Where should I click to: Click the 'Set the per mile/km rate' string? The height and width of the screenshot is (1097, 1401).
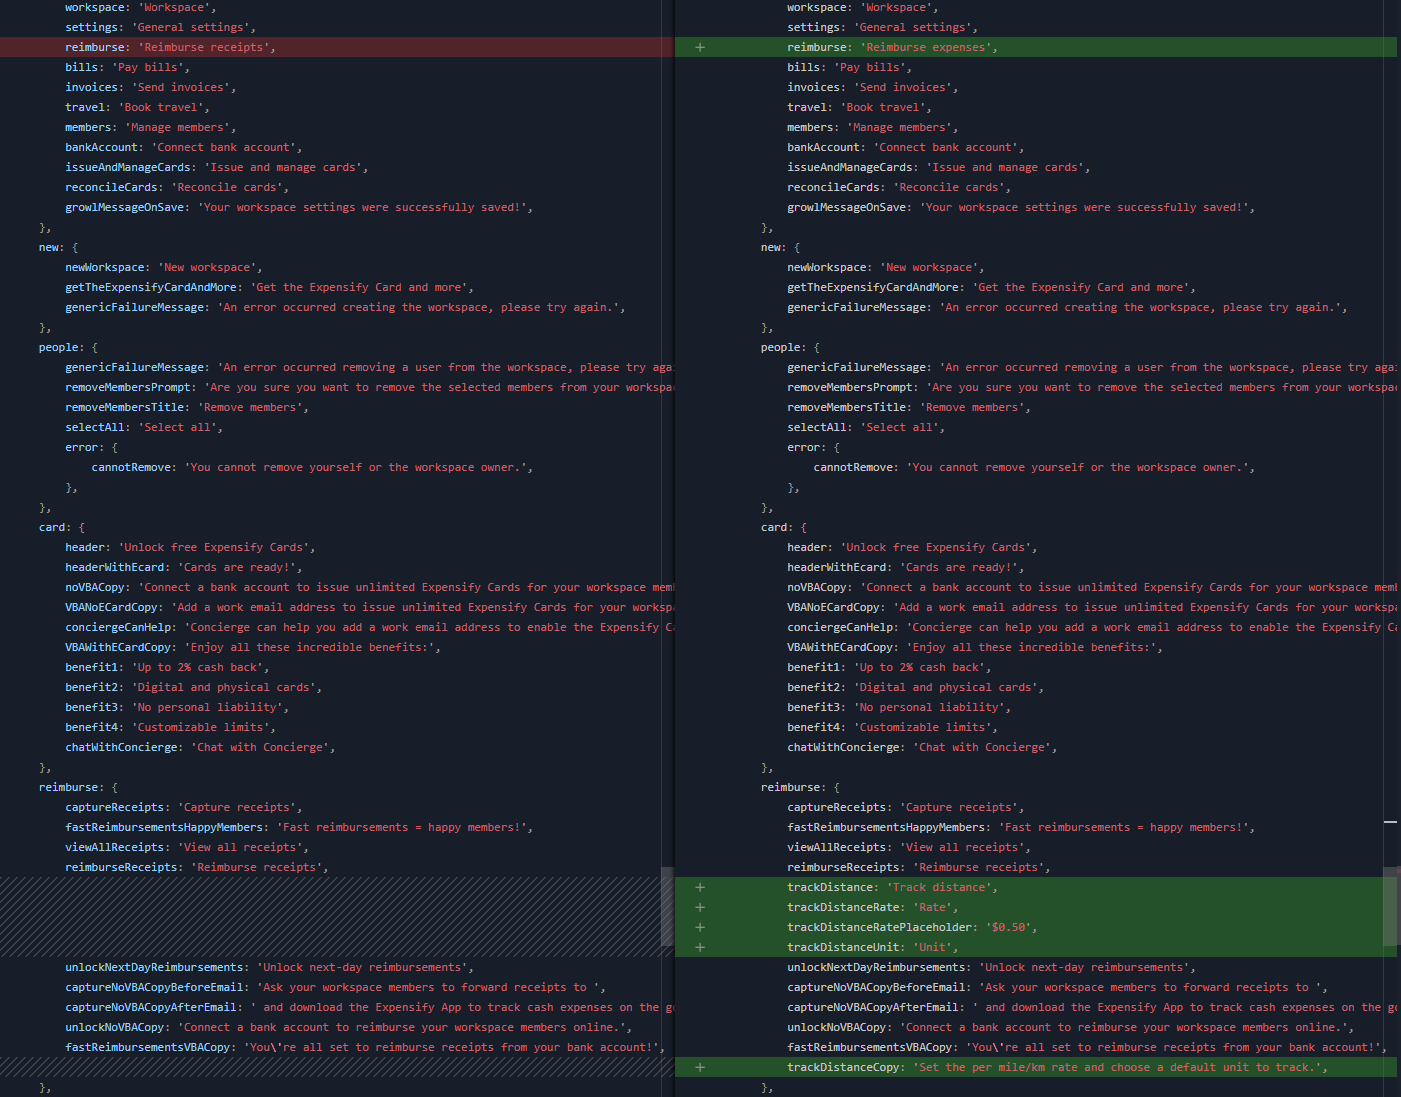(1117, 1067)
